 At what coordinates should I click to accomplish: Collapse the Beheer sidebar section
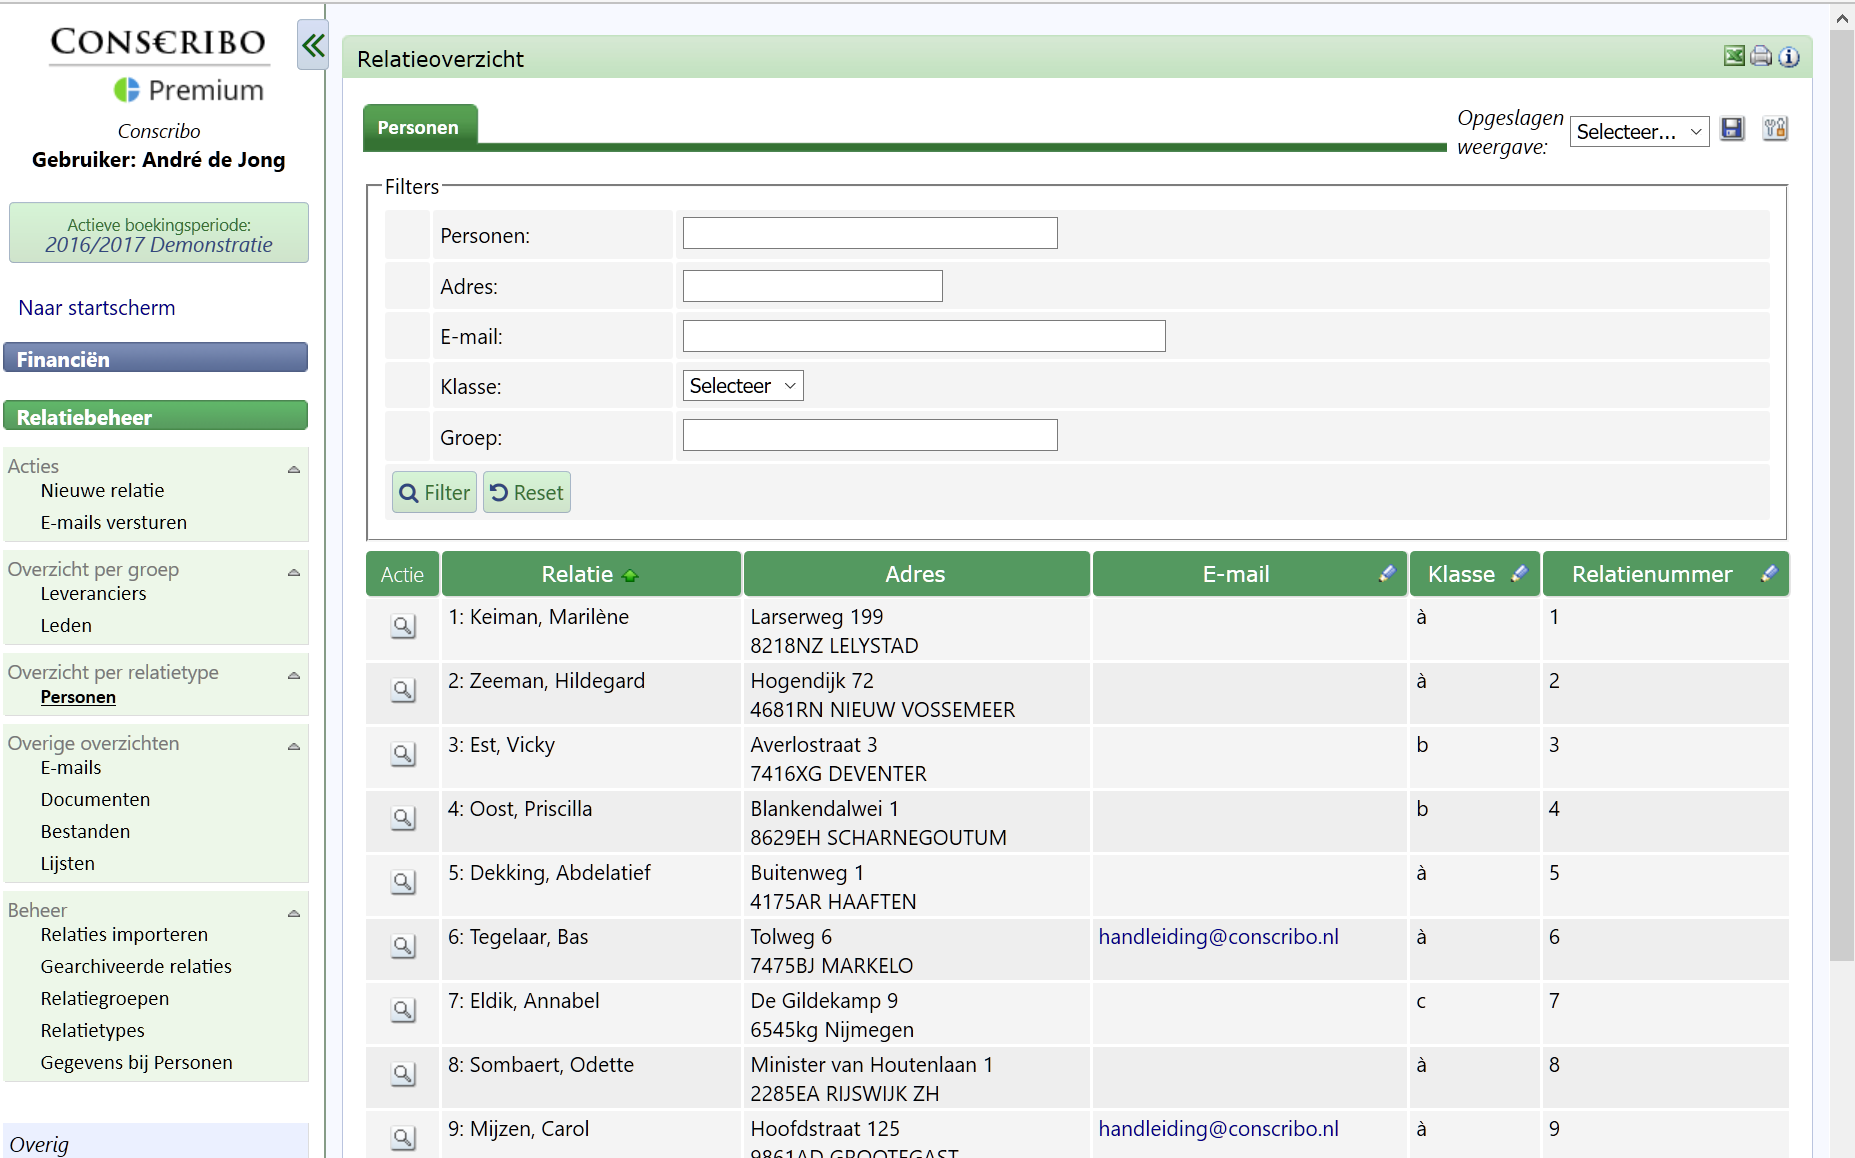[294, 913]
